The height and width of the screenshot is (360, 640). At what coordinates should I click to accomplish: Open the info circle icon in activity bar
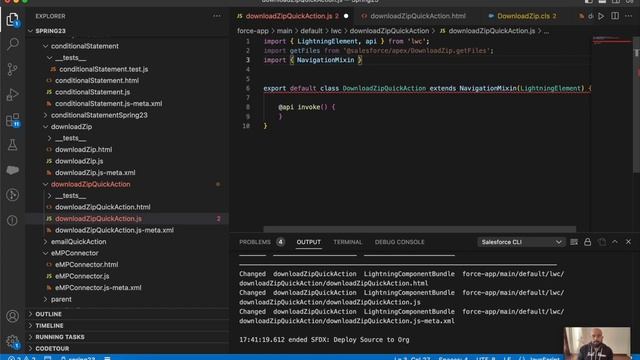(13, 220)
